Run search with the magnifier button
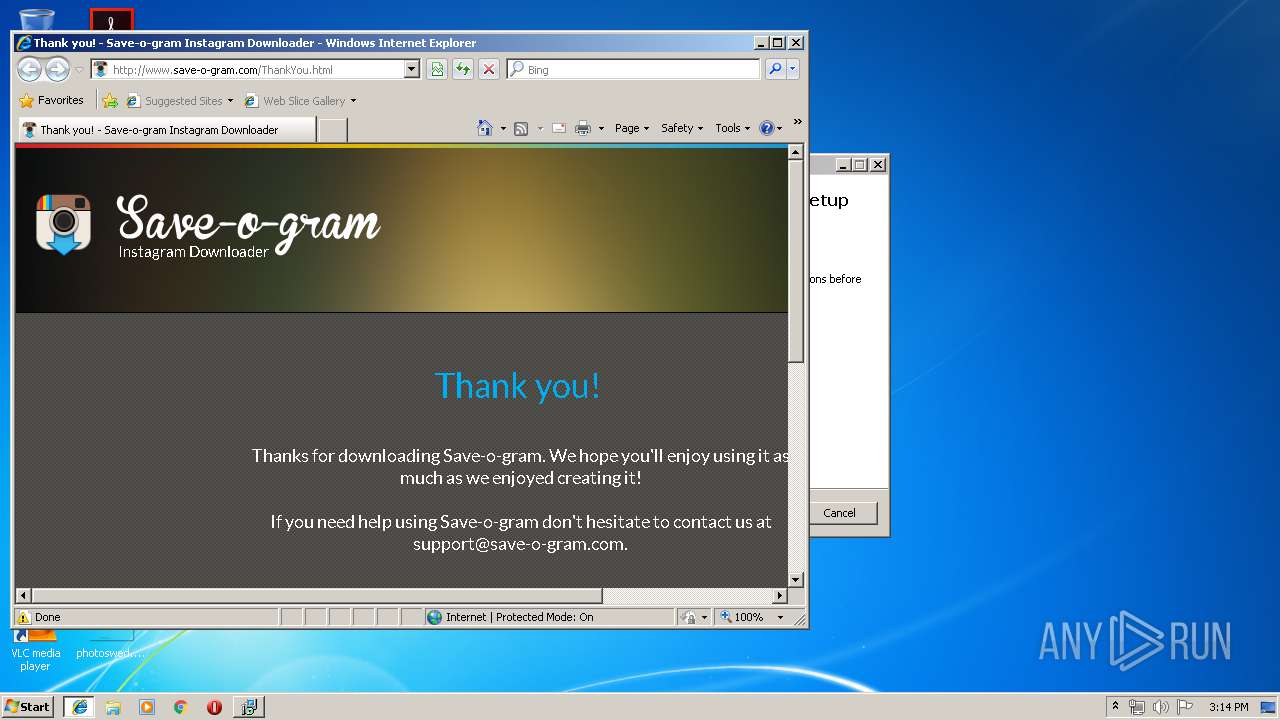This screenshot has width=1280, height=720. point(775,69)
